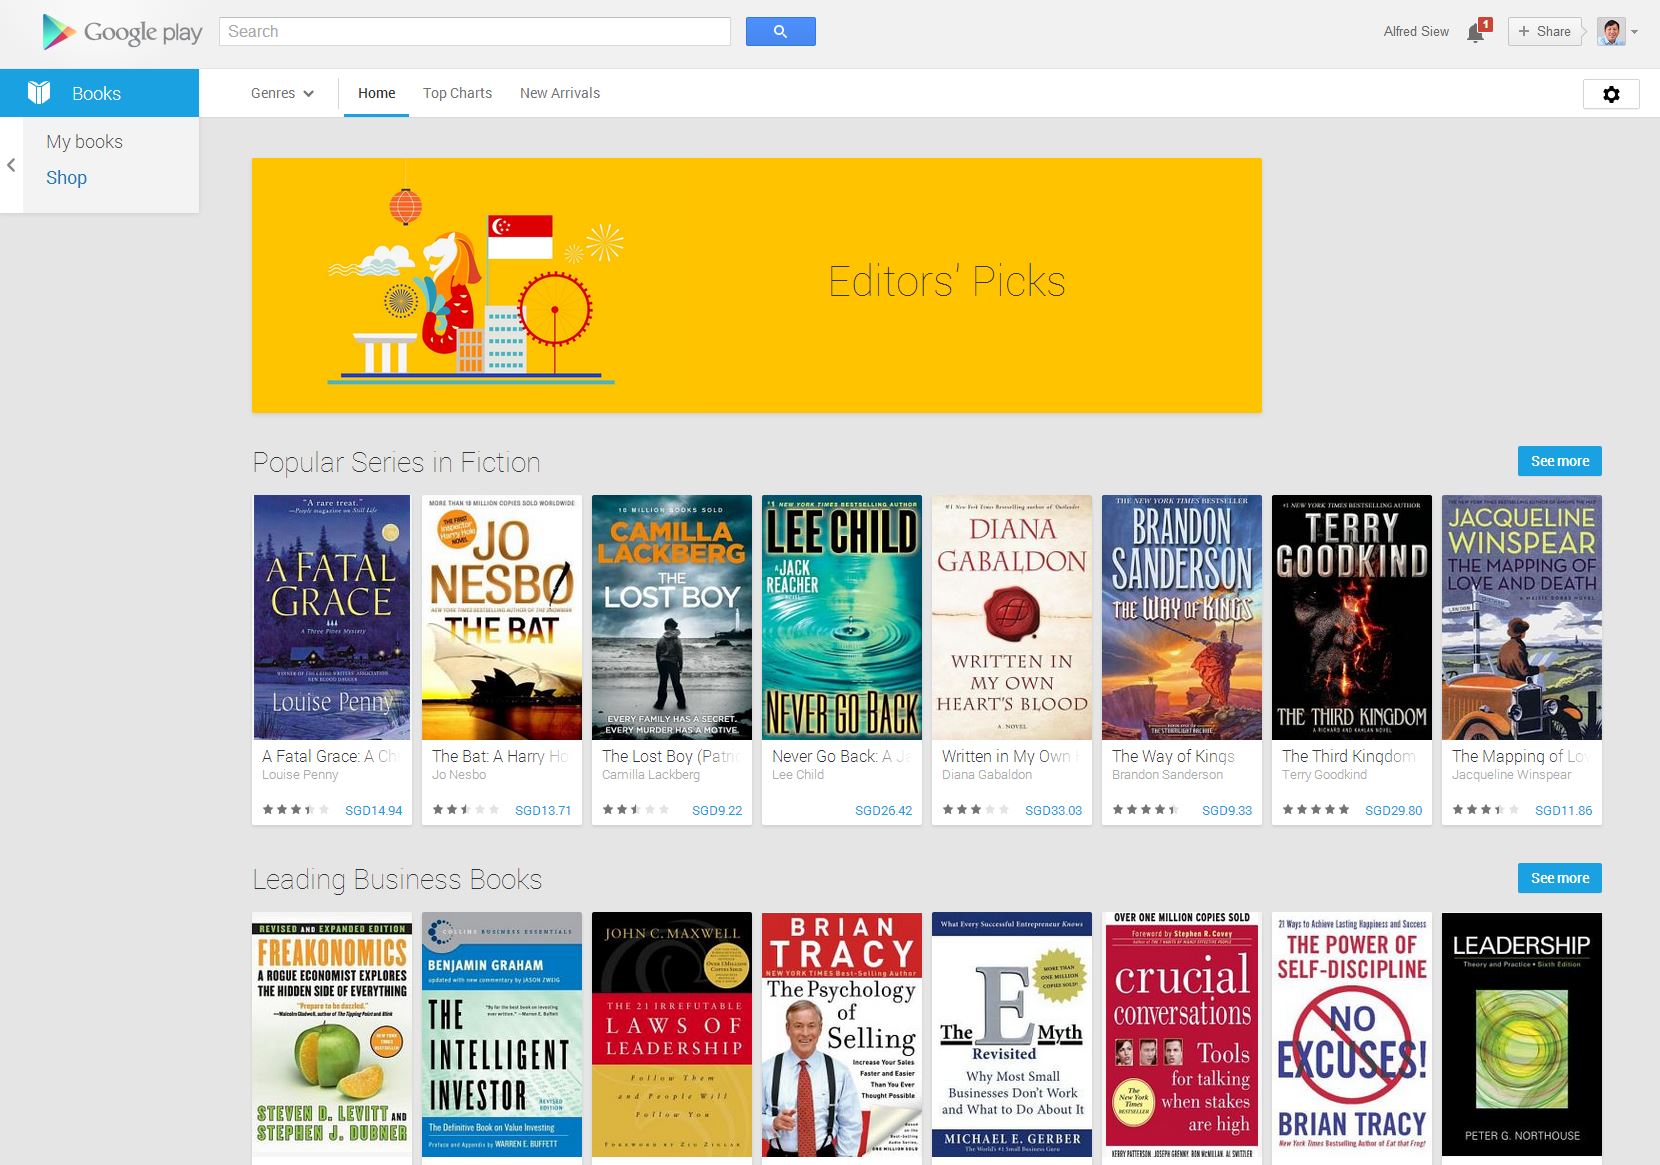Screen dimensions: 1660x1165
Task: Collapse the sidebar with left chevron
Action: point(11,165)
